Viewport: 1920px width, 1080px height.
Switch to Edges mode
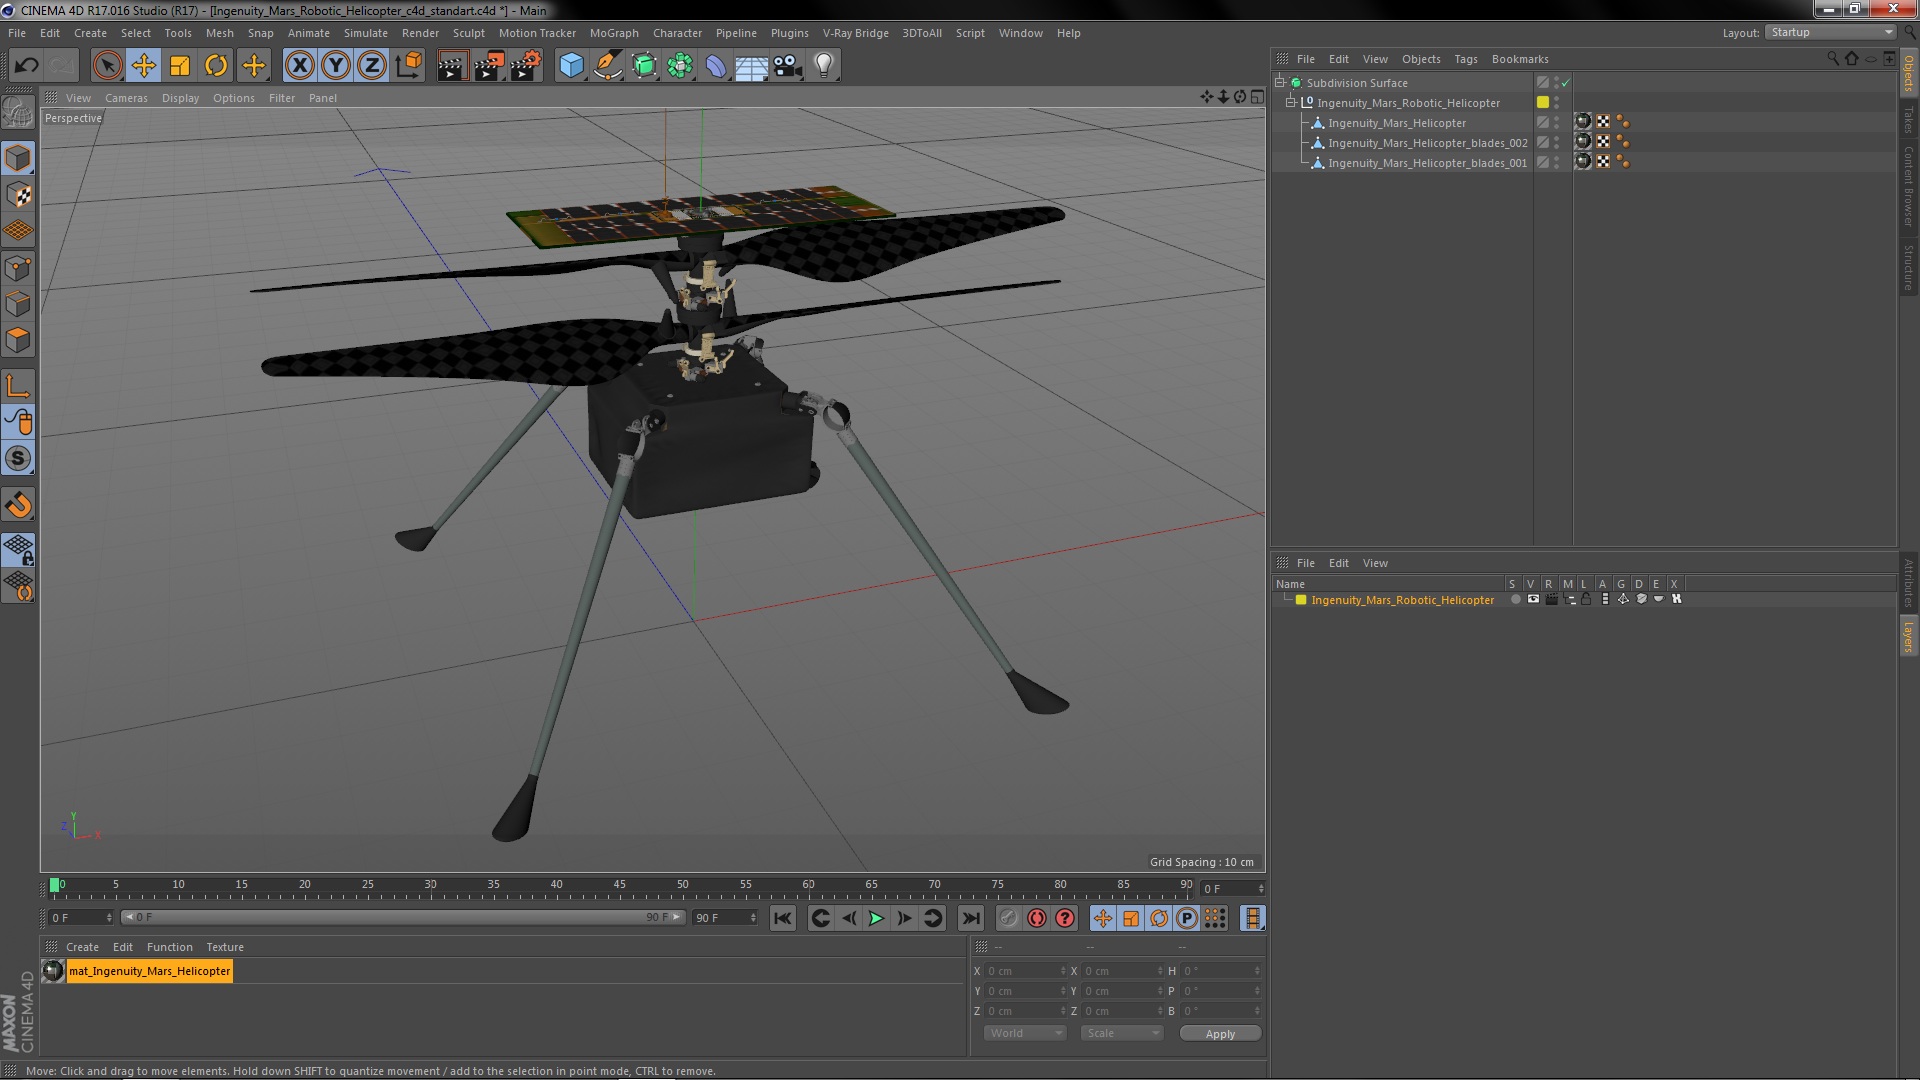pos(18,304)
